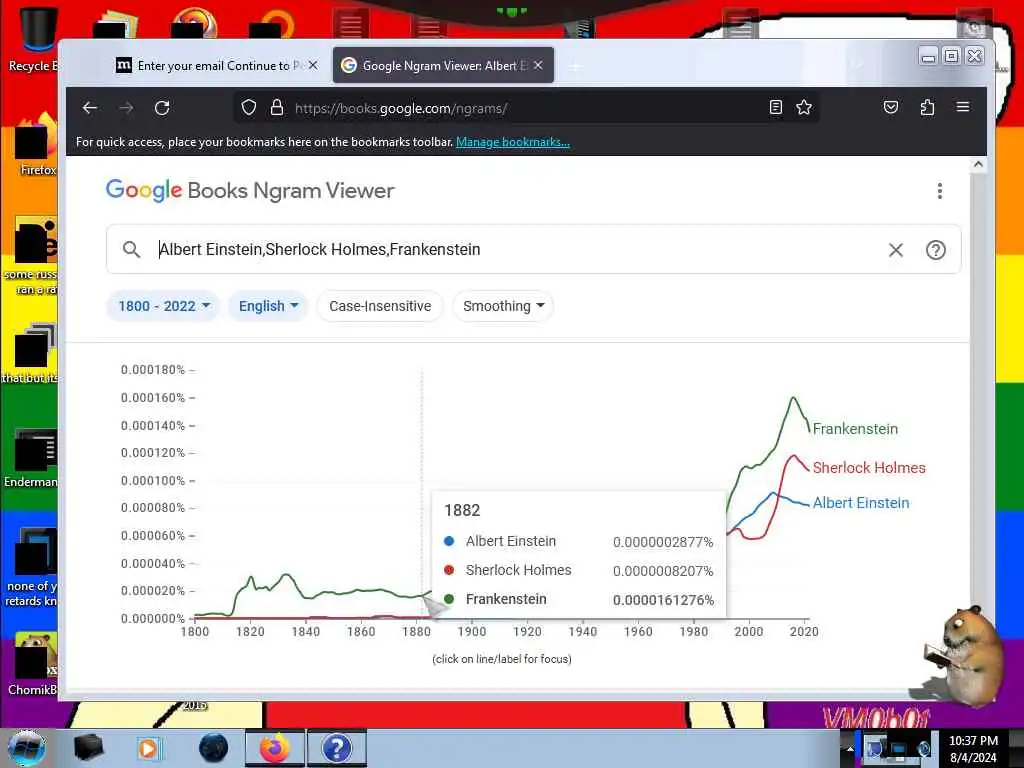
Task: Show hidden system tray icons arrow
Action: pyautogui.click(x=850, y=749)
